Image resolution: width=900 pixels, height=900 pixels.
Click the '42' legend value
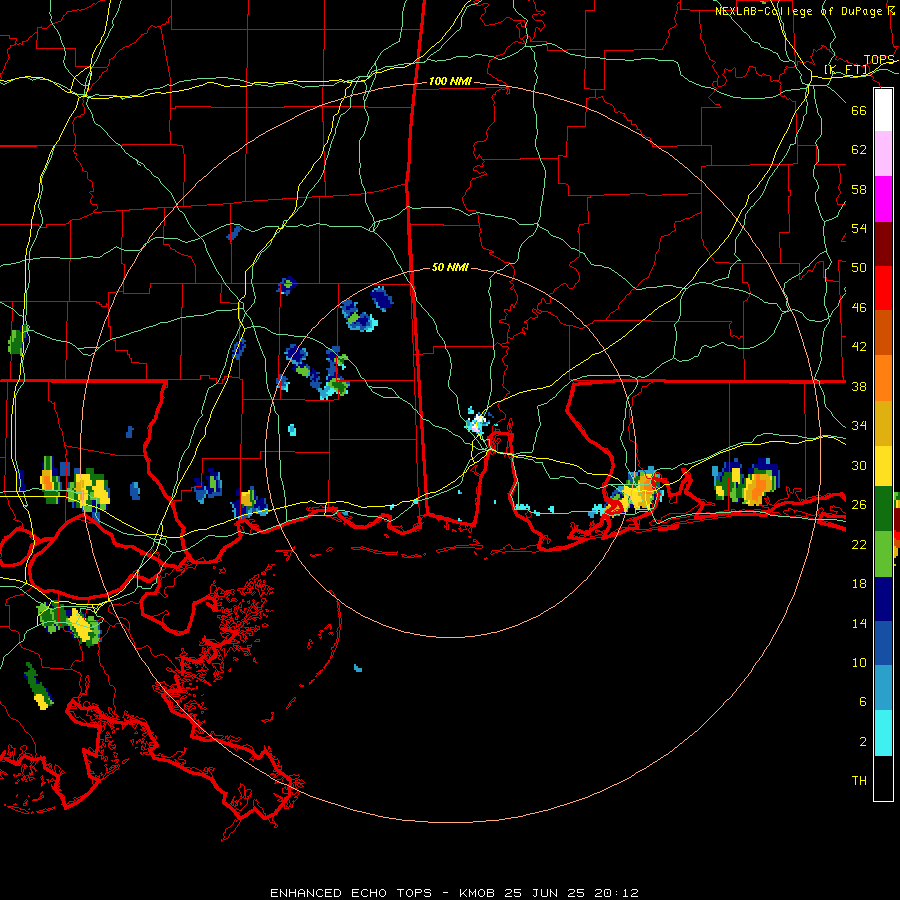[x=859, y=346]
